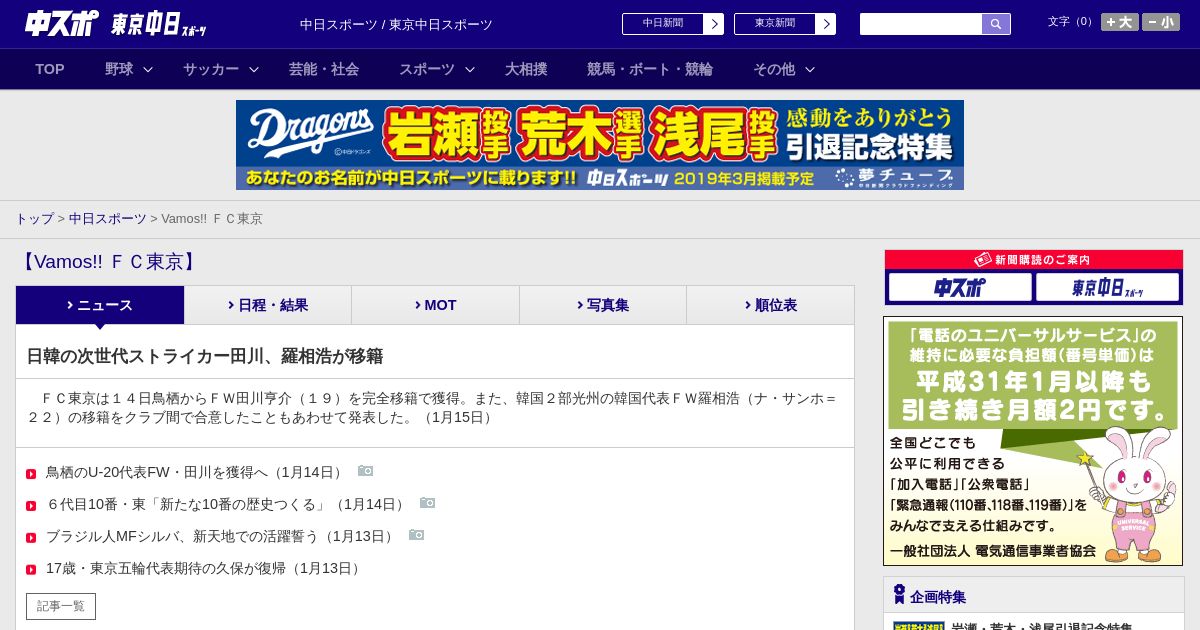This screenshot has height=630, width=1200.
Task: Open the 野球 navigation menu
Action: click(x=119, y=69)
